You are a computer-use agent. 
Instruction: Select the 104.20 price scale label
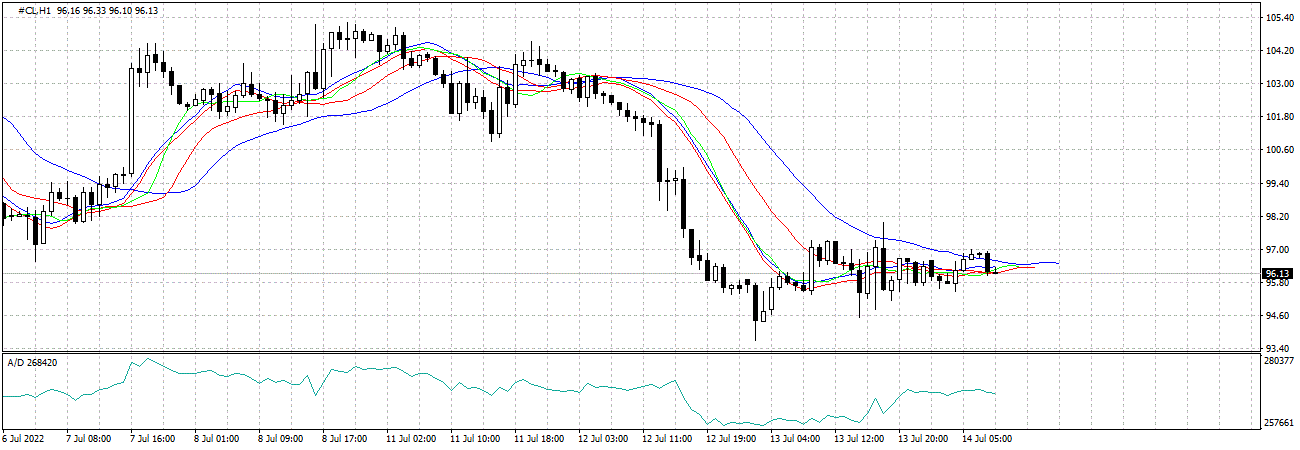pos(1278,51)
